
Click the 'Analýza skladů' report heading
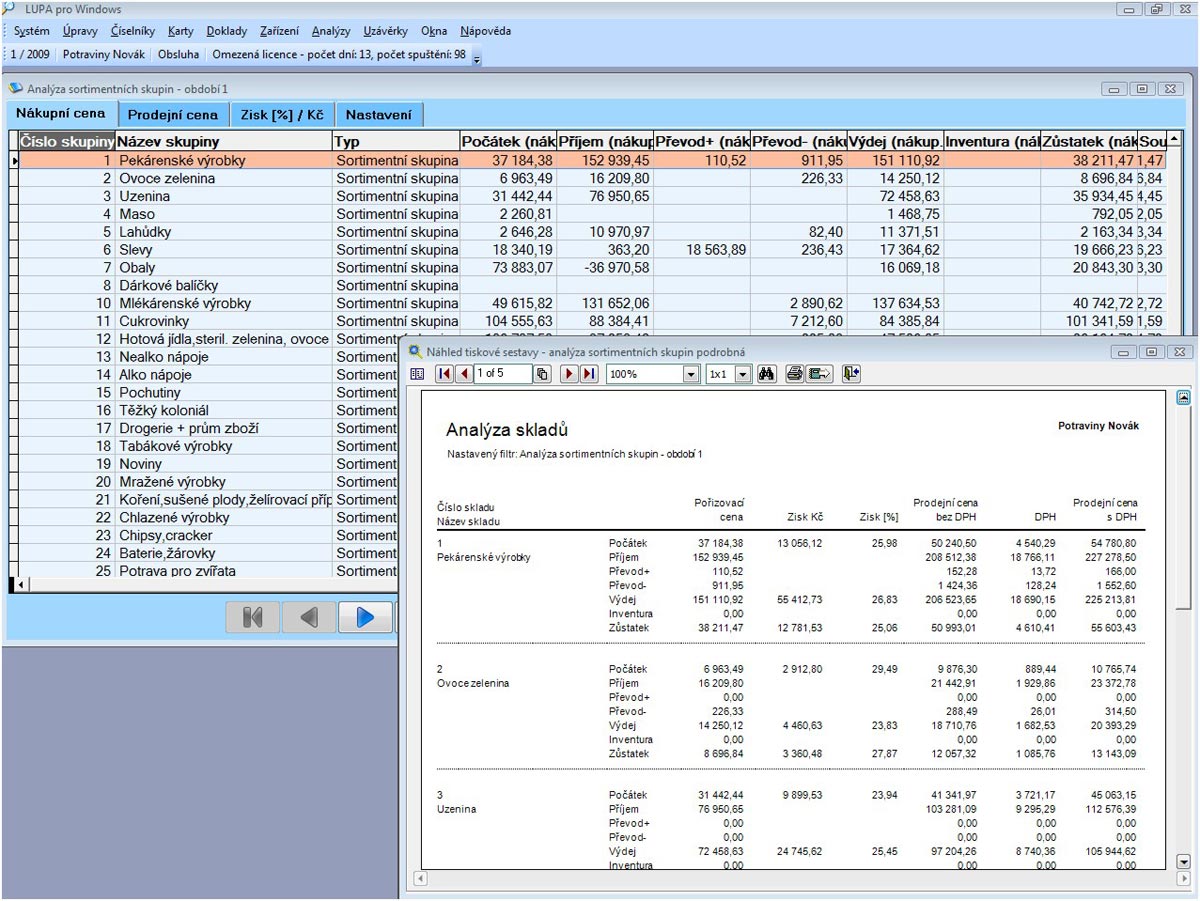507,430
